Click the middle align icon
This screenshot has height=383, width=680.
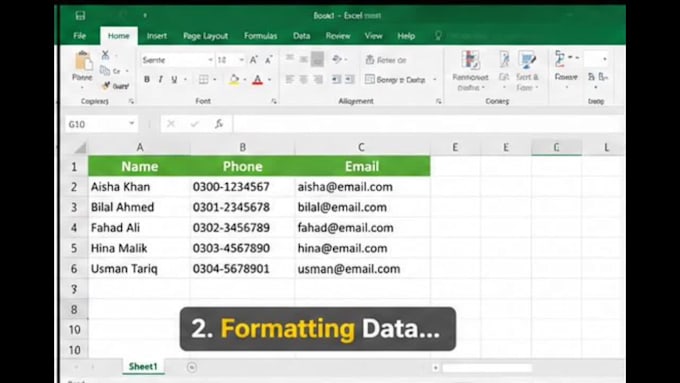[x=304, y=59]
